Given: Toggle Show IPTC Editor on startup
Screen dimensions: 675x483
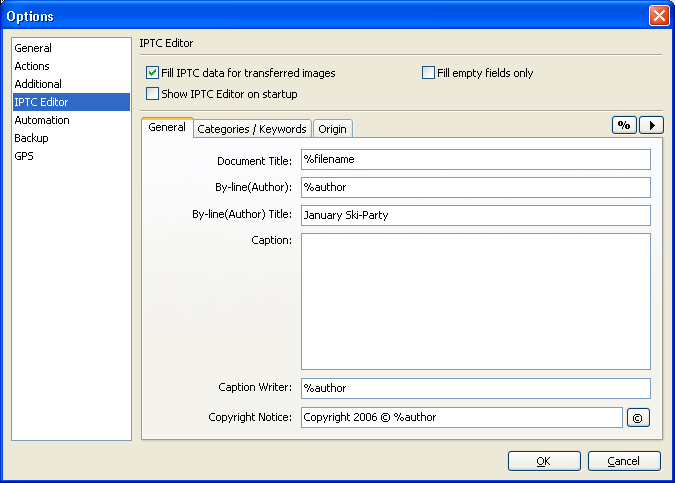Looking at the screenshot, I should click(152, 94).
